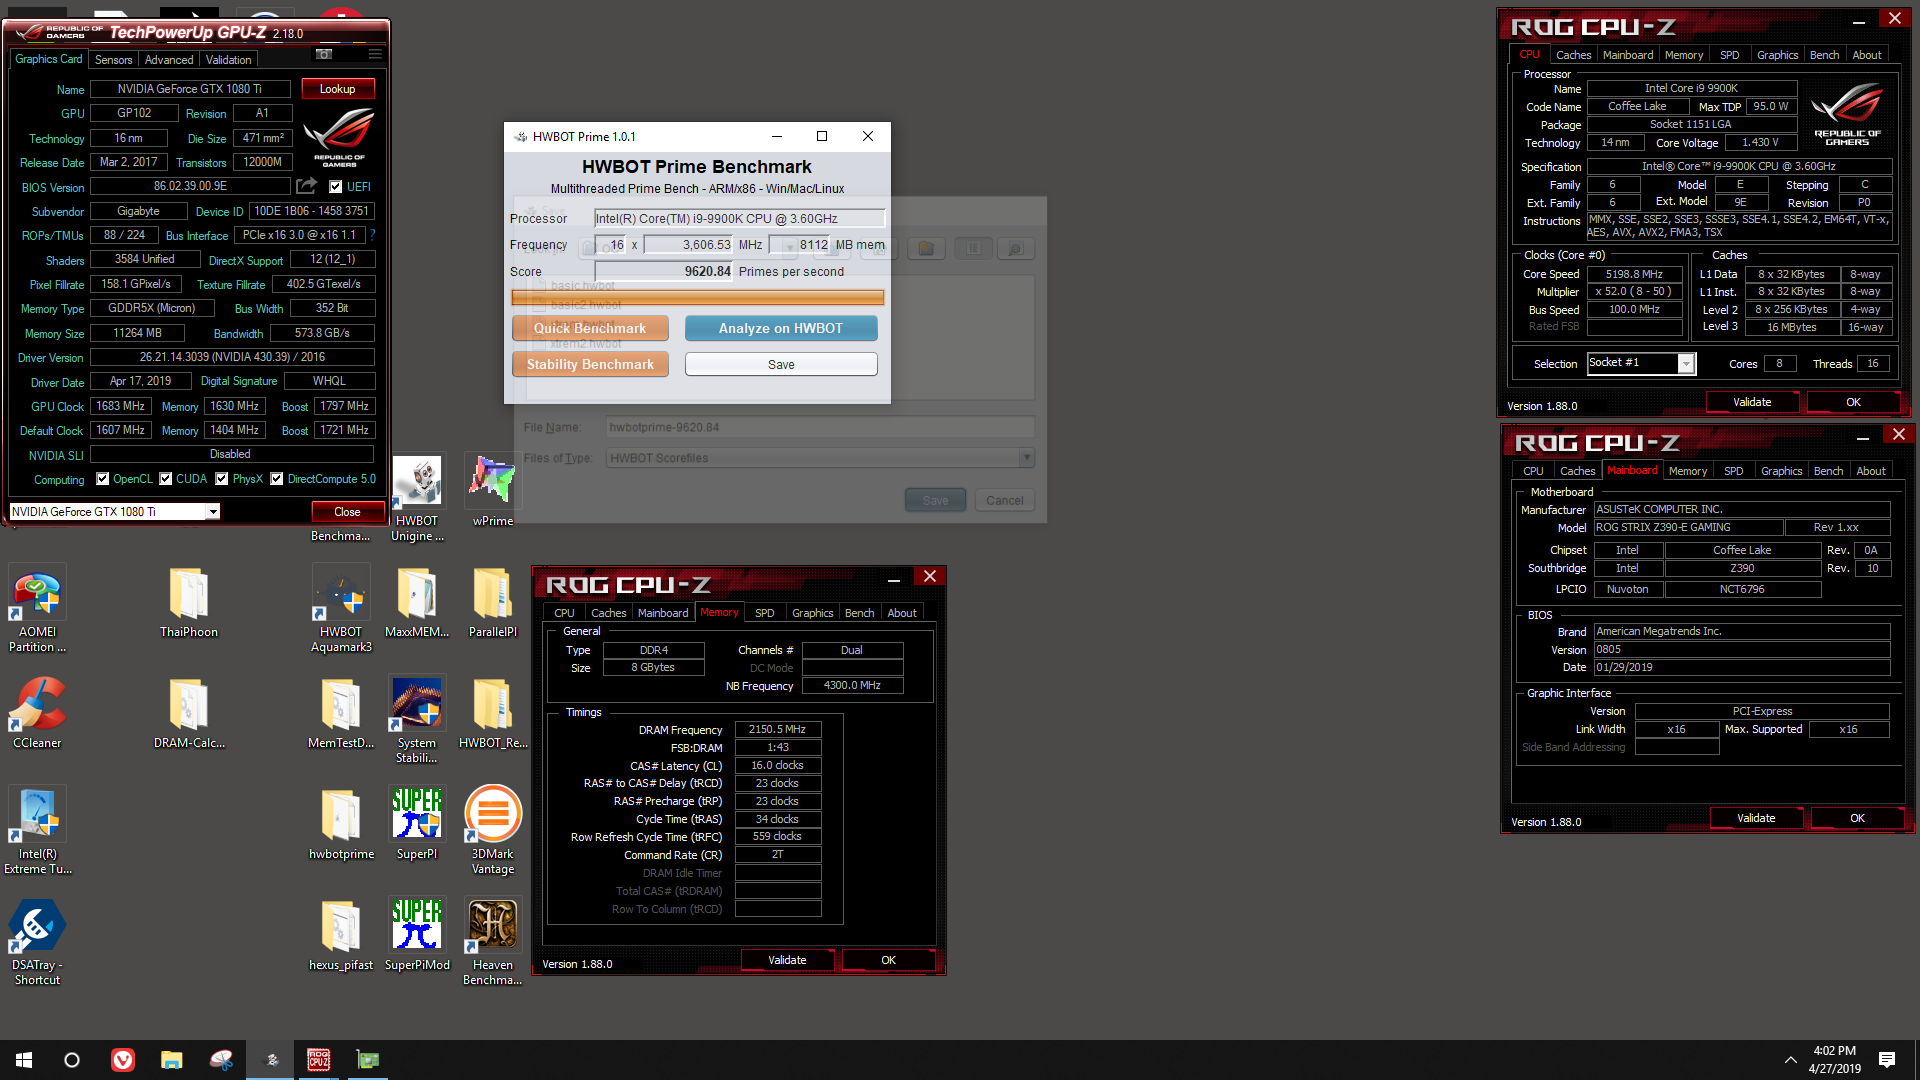Open Action Center notification icon
Viewport: 1920px width, 1080px height.
pyautogui.click(x=1887, y=1060)
